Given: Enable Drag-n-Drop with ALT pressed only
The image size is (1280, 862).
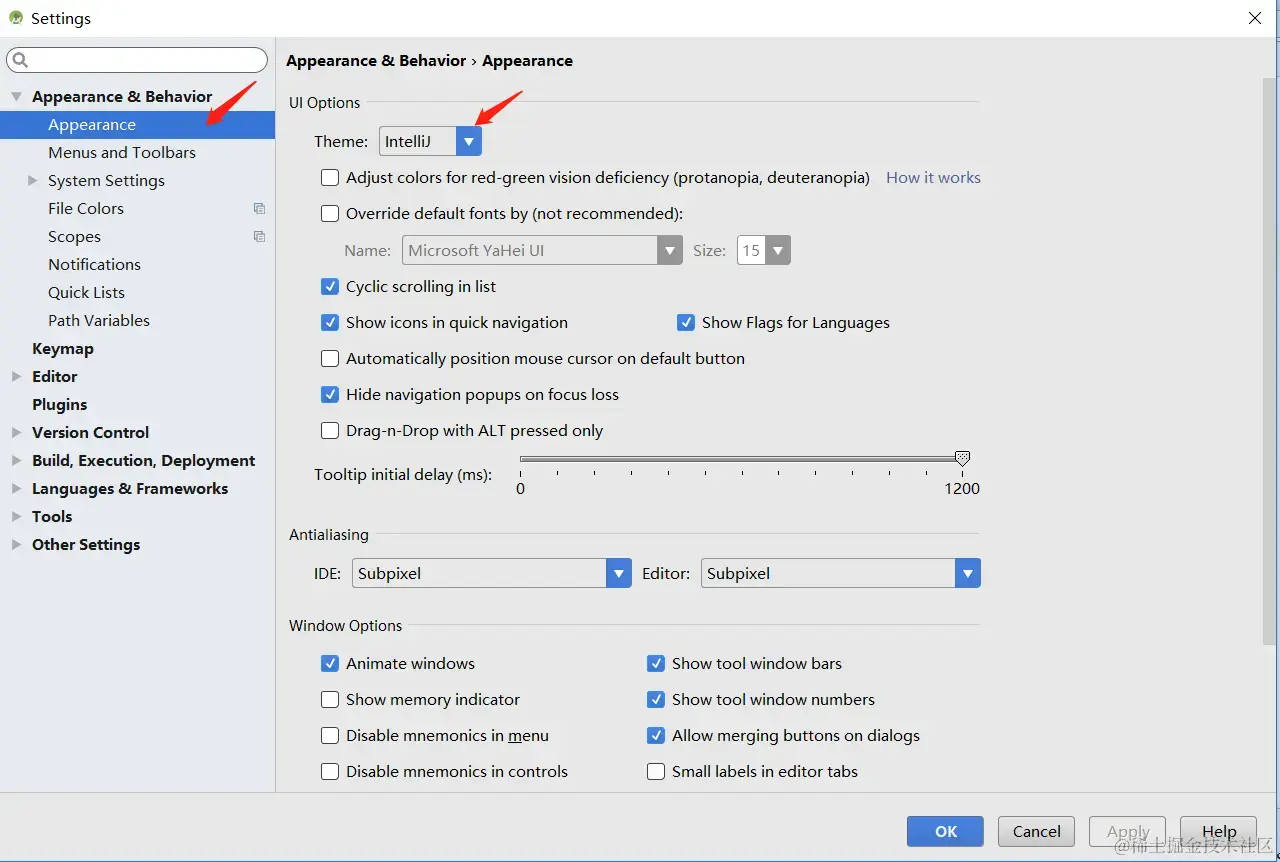Looking at the screenshot, I should pos(330,430).
